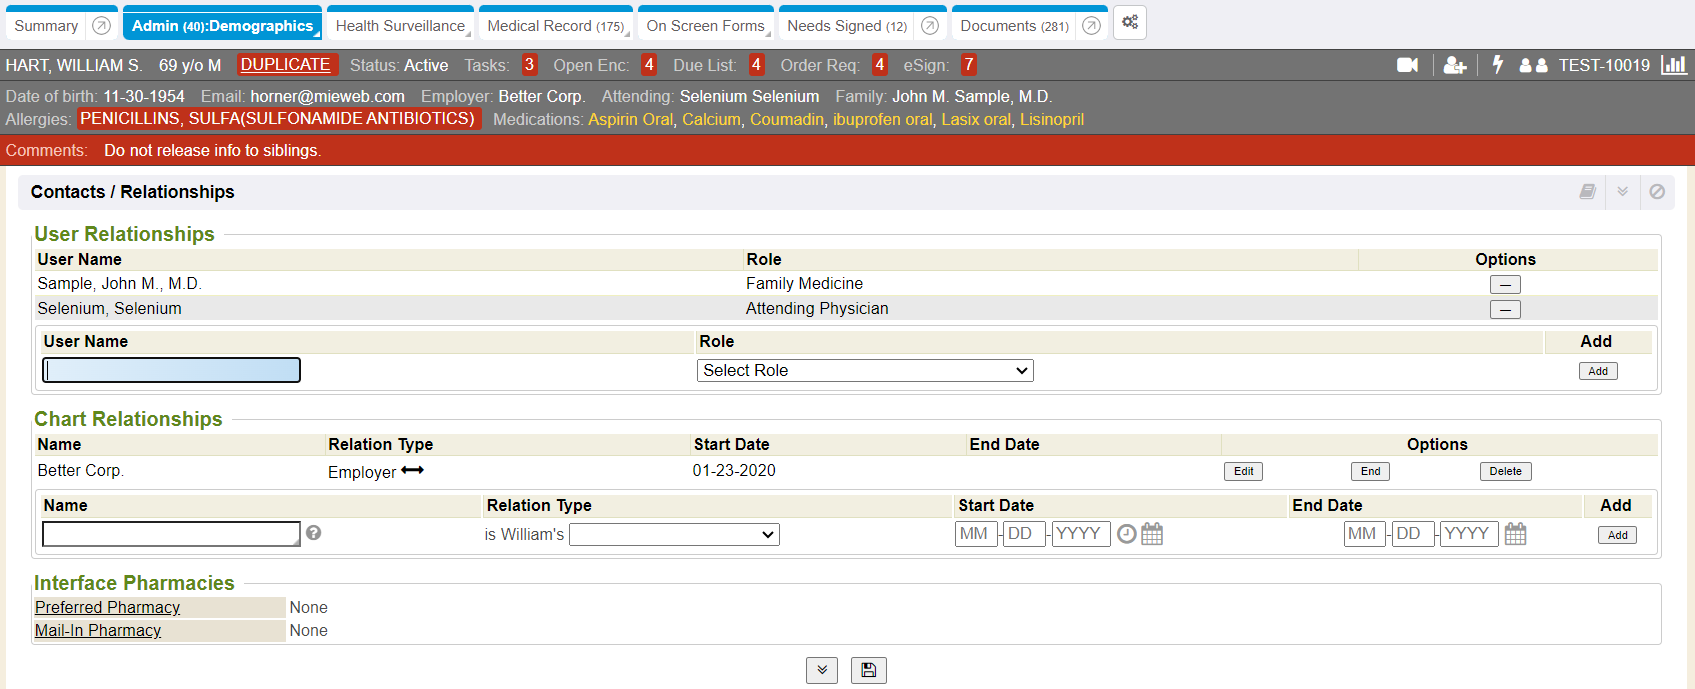Image resolution: width=1695 pixels, height=689 pixels.
Task: Click the help question mark beside Name field
Action: [x=314, y=533]
